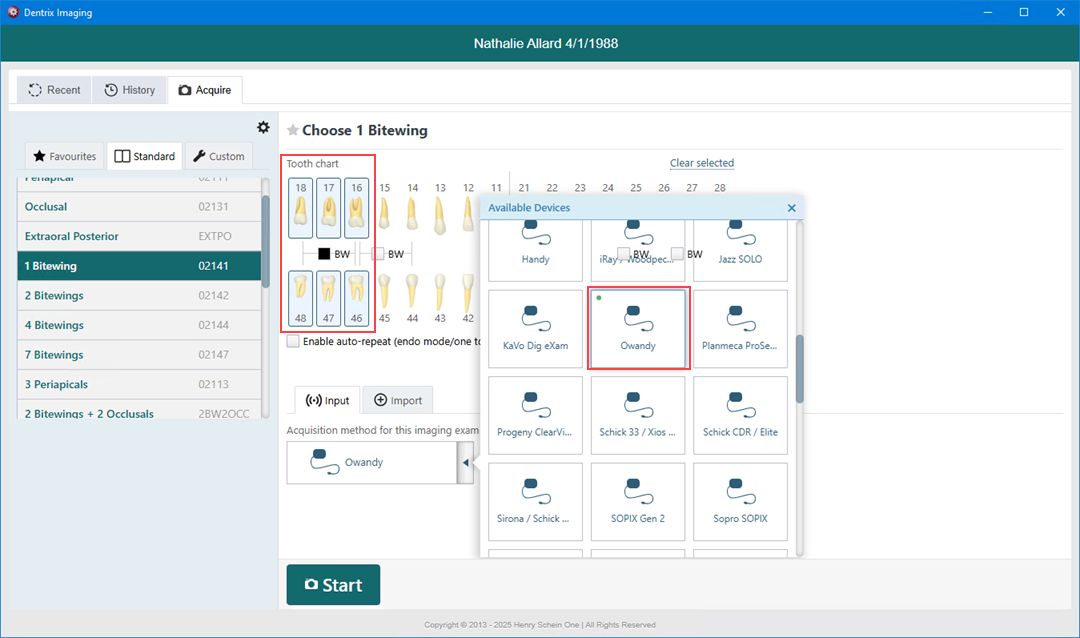Select tooth 14 in the tooth chart
The image size is (1080, 638).
click(412, 212)
